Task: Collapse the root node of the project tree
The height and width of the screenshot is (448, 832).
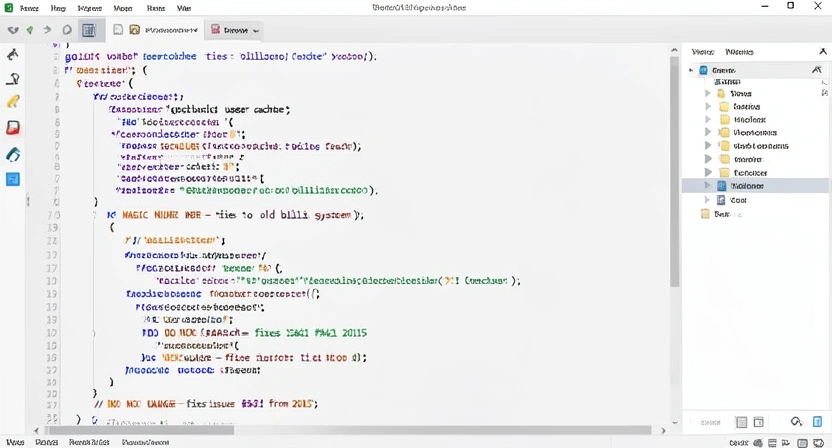Action: click(x=691, y=70)
